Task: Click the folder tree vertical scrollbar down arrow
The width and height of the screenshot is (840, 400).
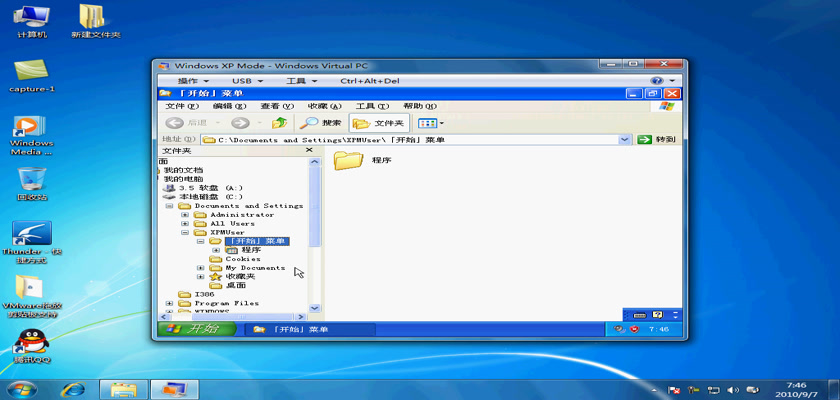Action: coord(316,308)
